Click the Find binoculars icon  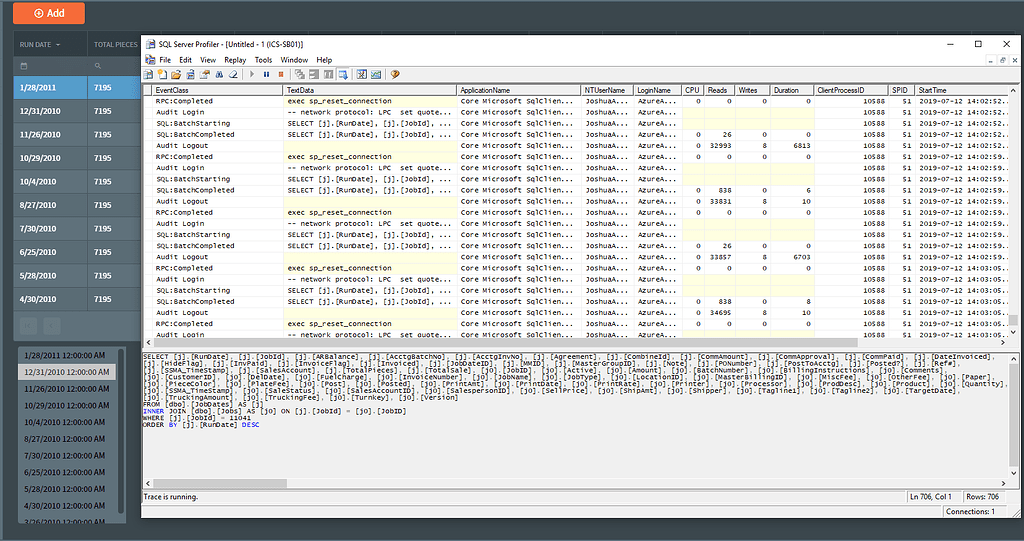(218, 74)
